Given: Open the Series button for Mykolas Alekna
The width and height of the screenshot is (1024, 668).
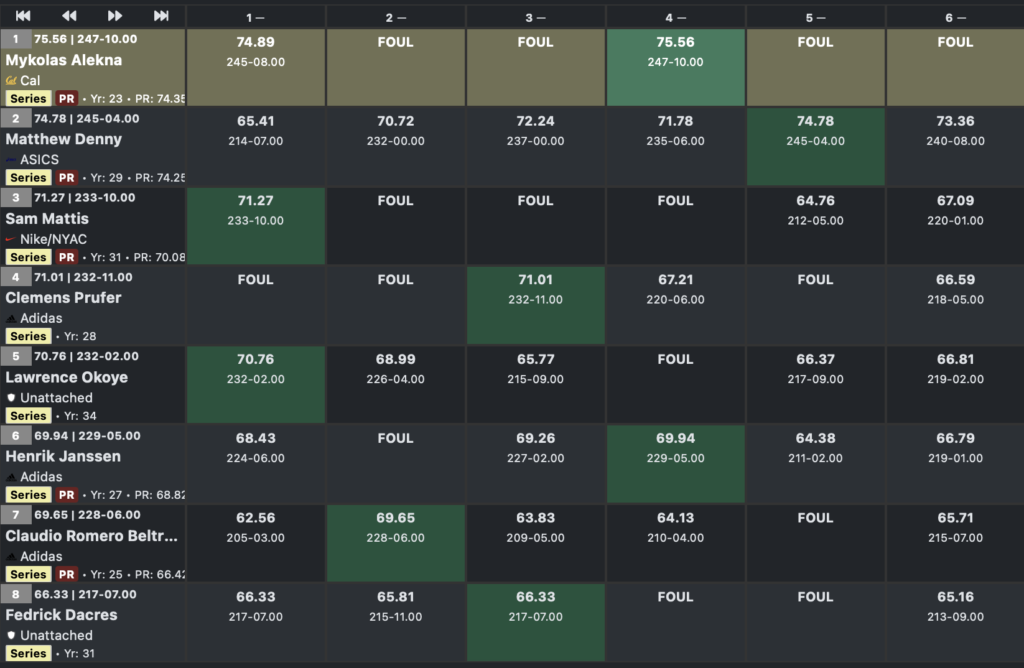Looking at the screenshot, I should point(28,99).
